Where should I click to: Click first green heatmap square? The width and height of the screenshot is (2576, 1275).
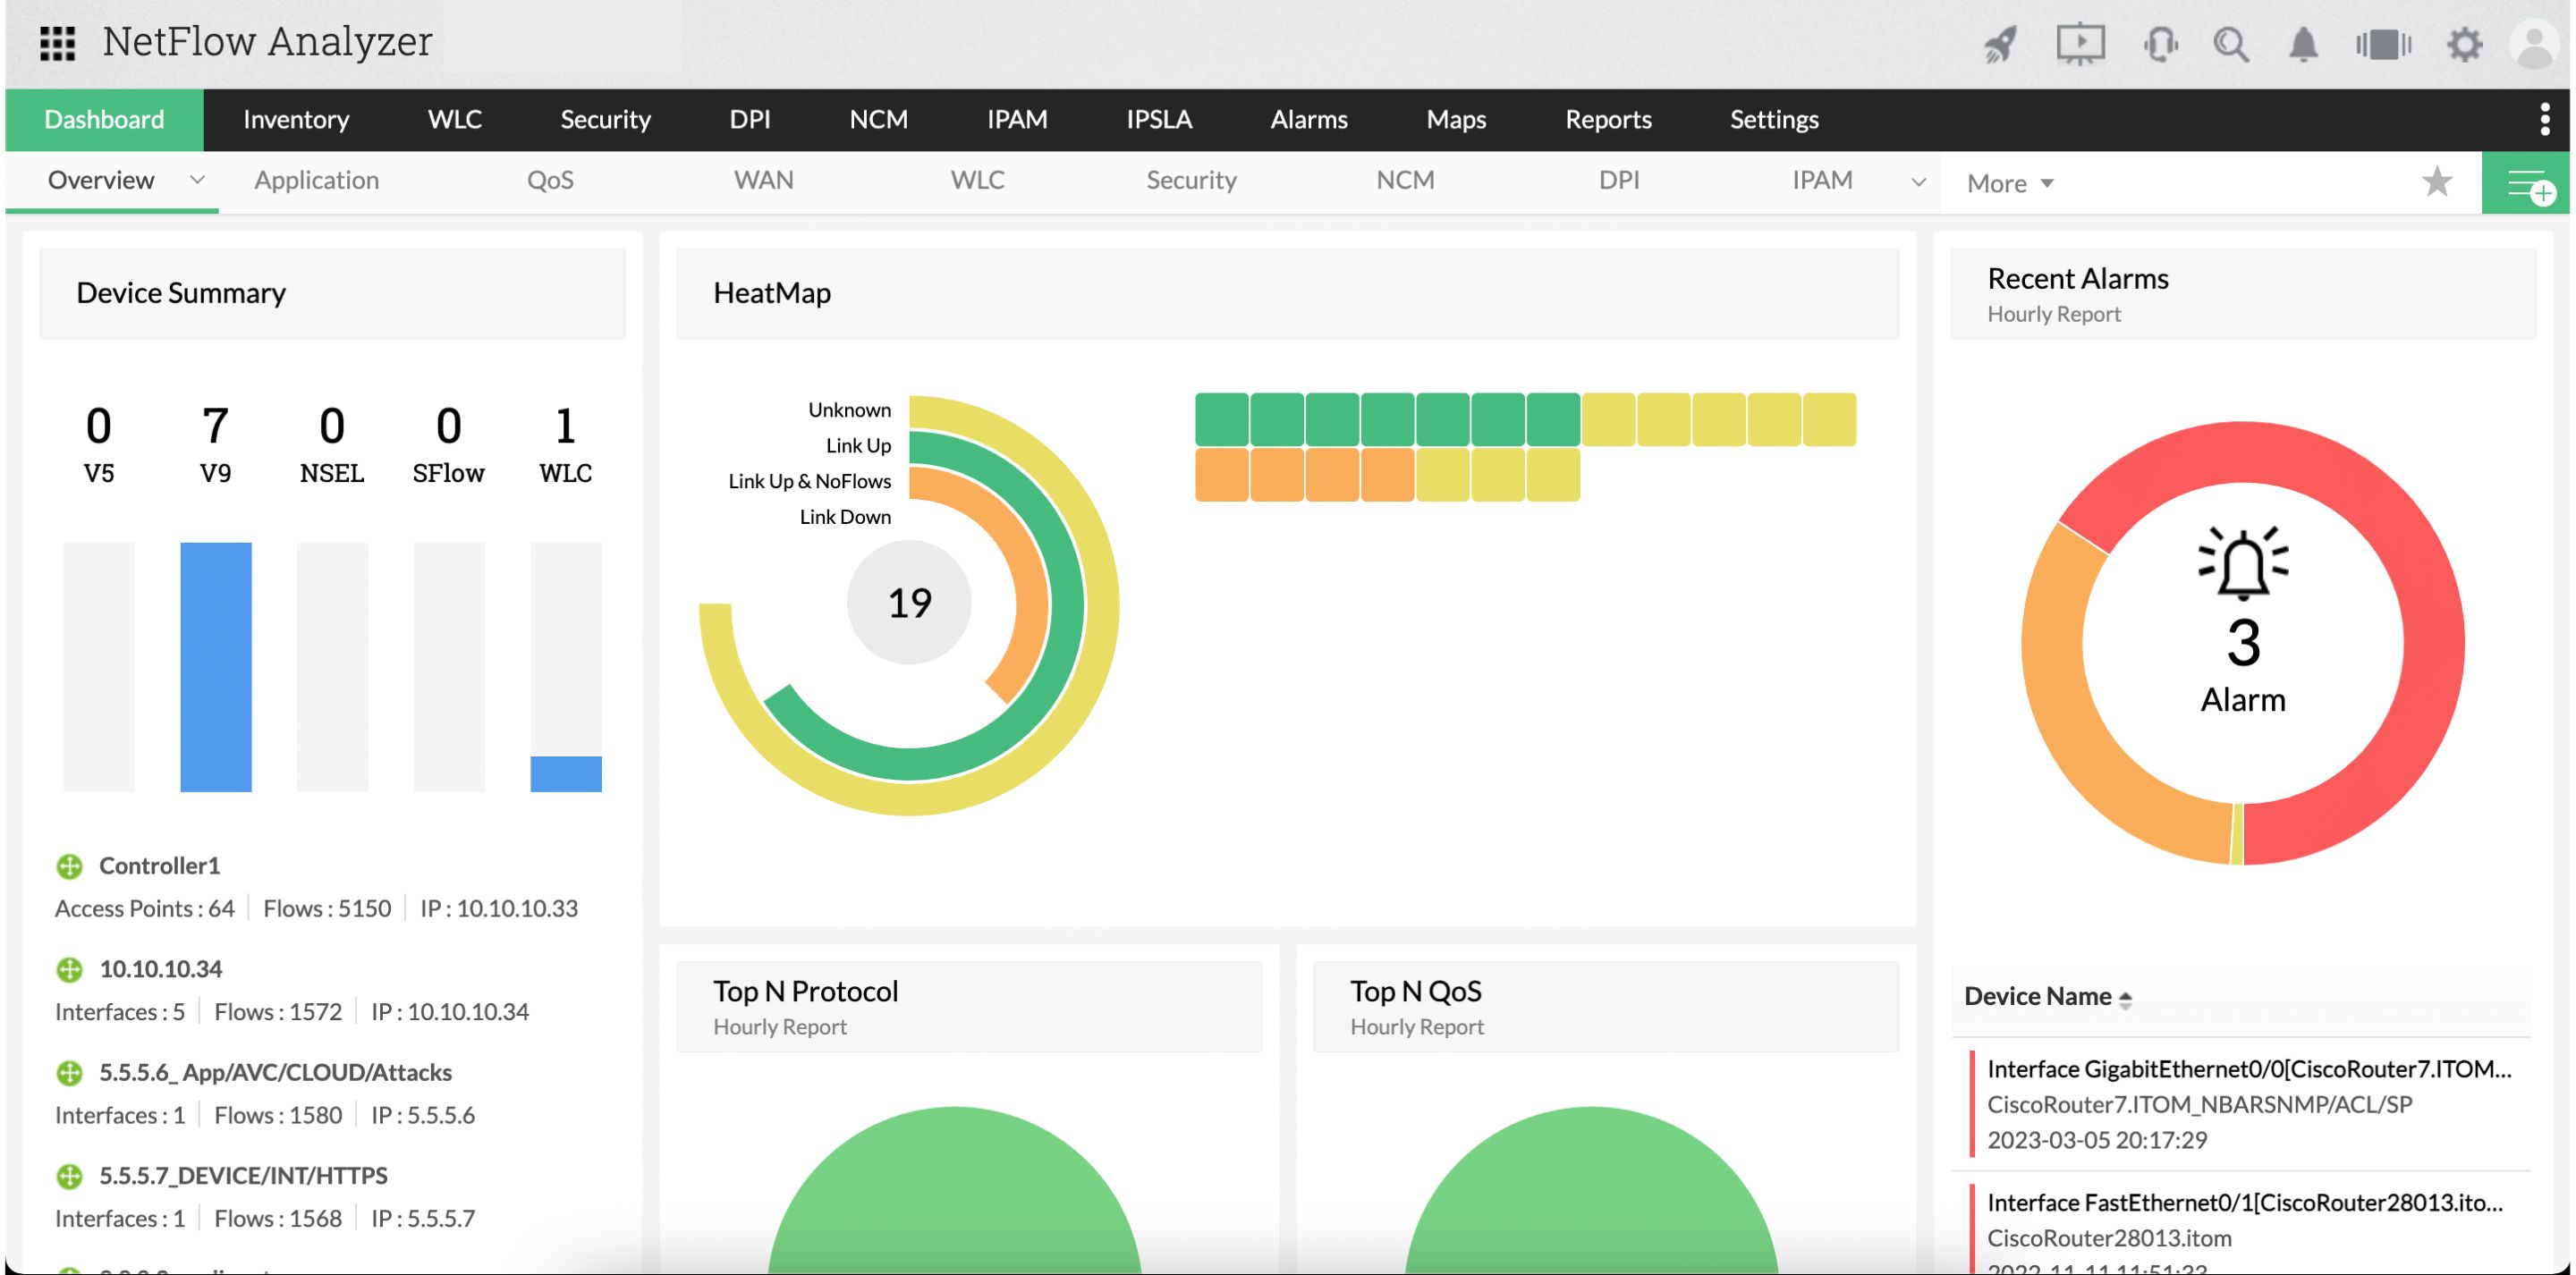point(1221,419)
